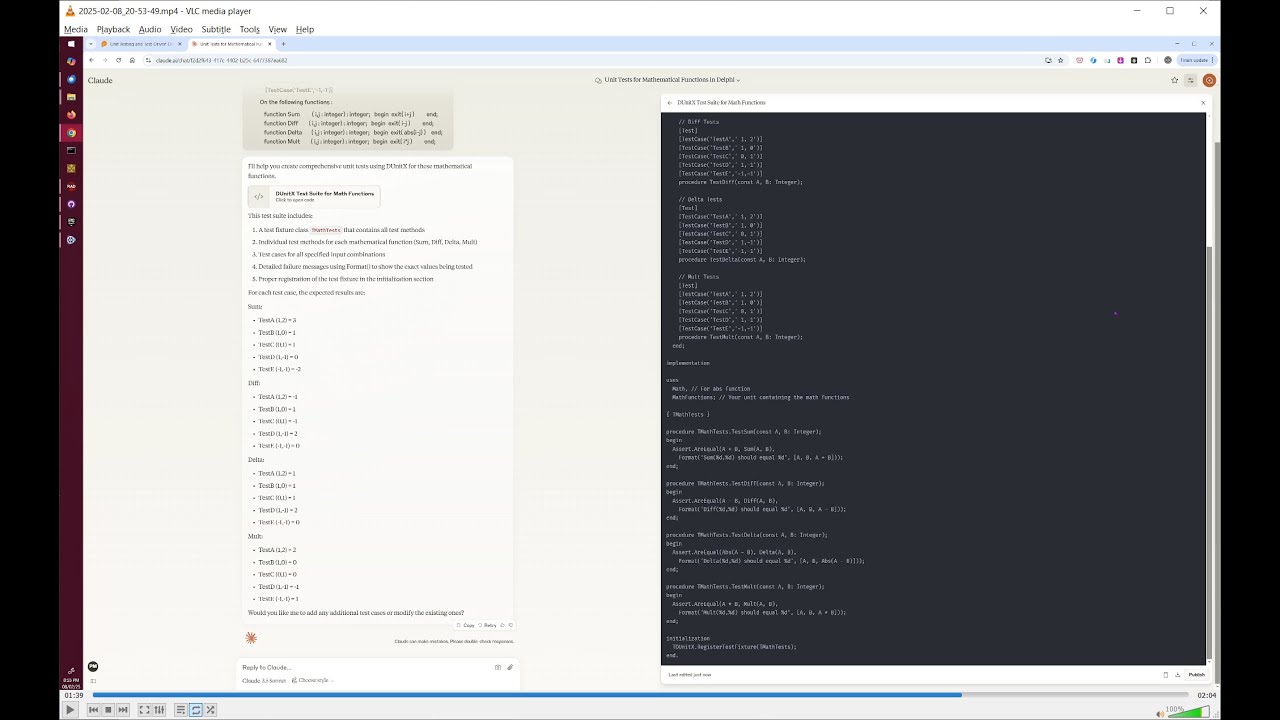The height and width of the screenshot is (720, 1280).
Task: Click the camera screenshot icon in reply box
Action: [x=498, y=667]
